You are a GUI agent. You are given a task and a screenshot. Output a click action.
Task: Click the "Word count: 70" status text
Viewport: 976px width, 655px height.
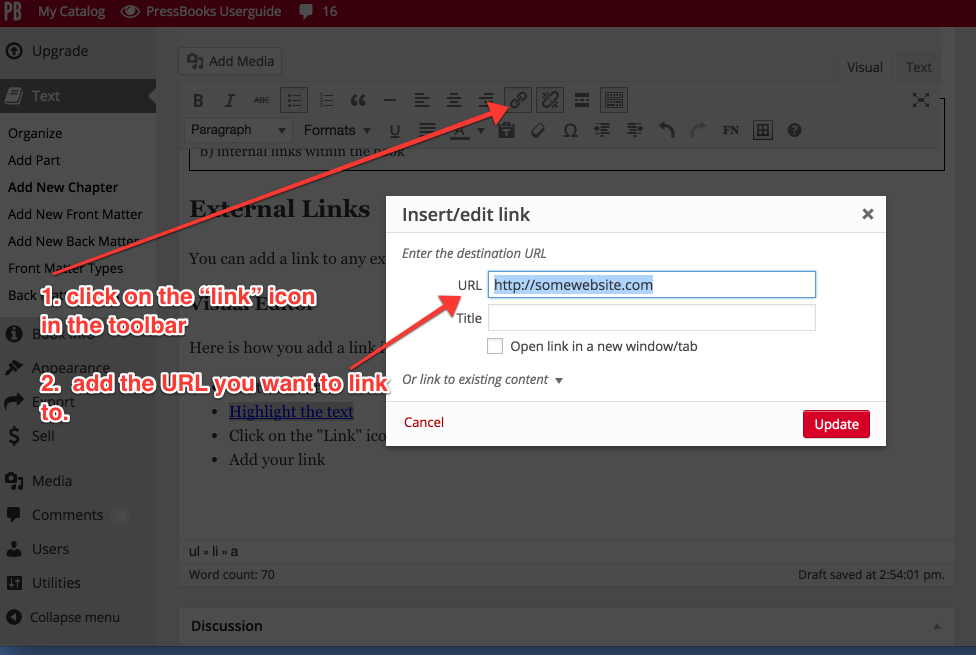pos(232,575)
